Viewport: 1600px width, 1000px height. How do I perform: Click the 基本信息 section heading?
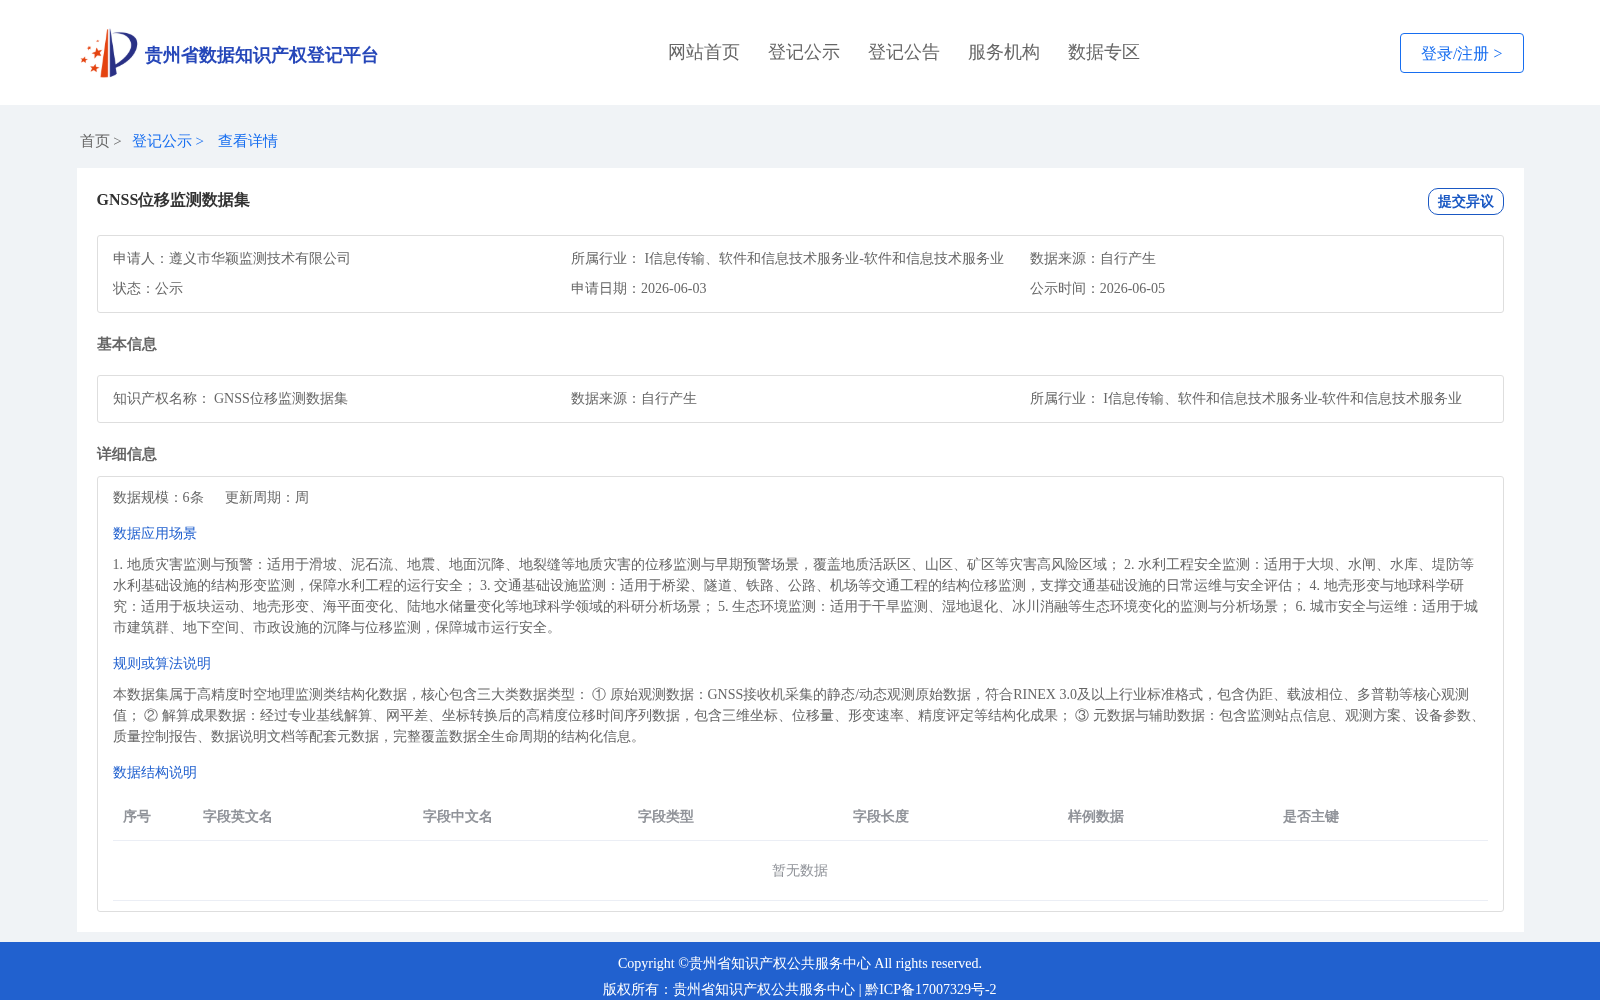tap(127, 344)
